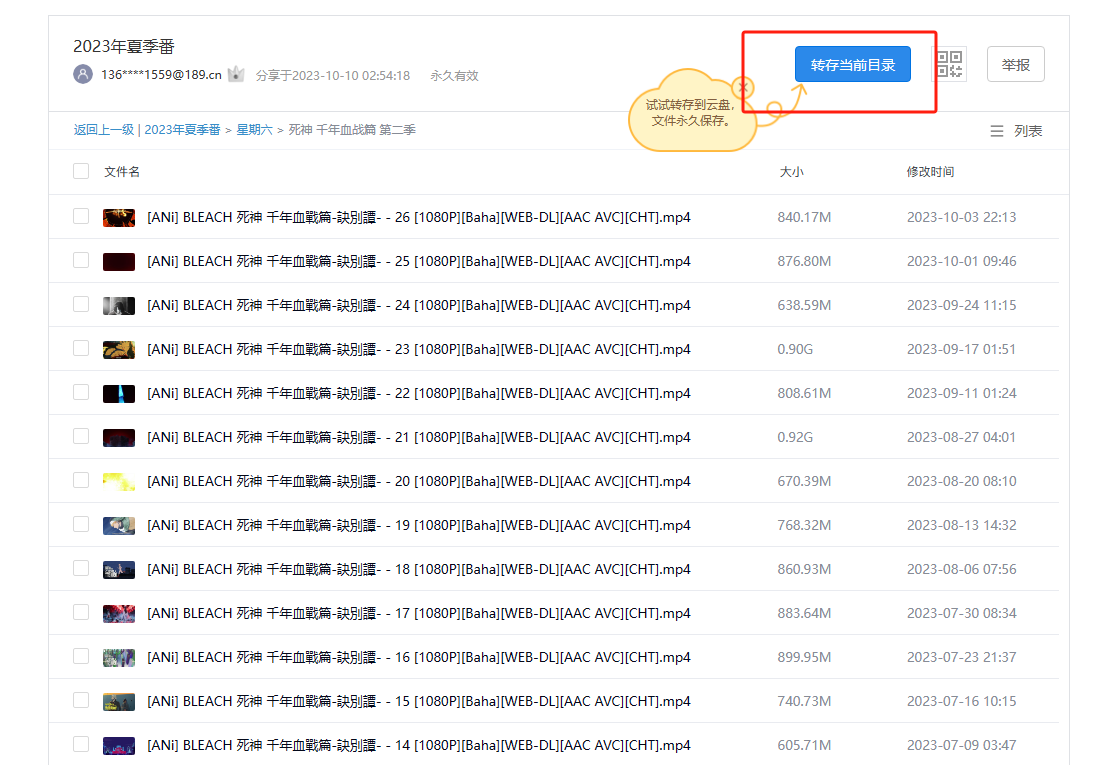Sort files by 修改时间 column header

pyautogui.click(x=930, y=172)
